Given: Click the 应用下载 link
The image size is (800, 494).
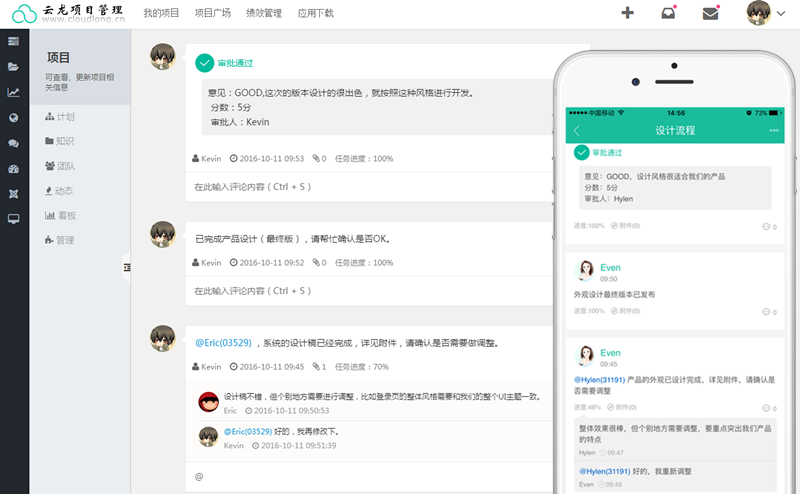Looking at the screenshot, I should tap(316, 13).
